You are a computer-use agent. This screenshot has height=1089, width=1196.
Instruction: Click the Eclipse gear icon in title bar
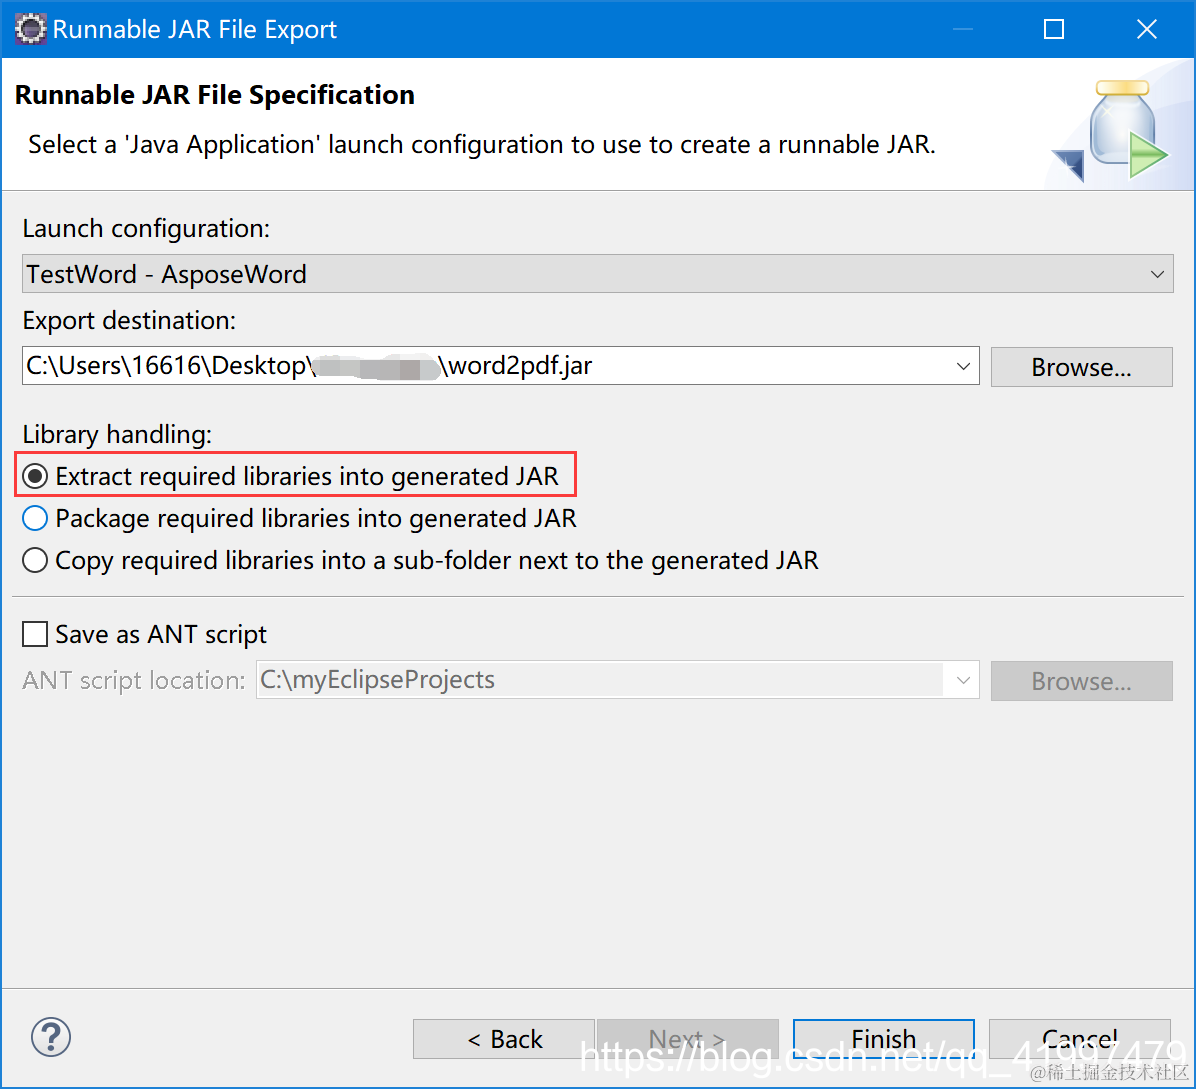pyautogui.click(x=31, y=29)
